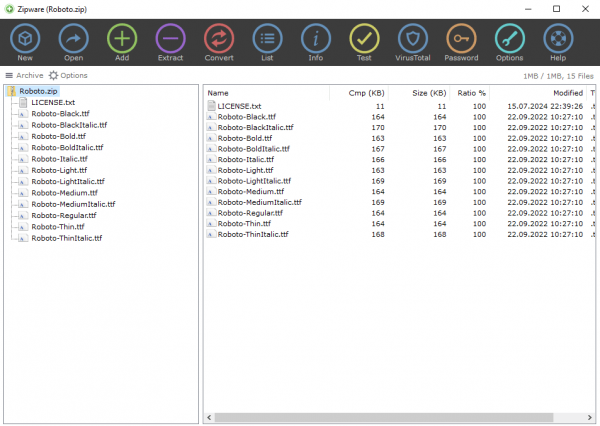Select Roboto-ThinItalic.ttf in the tree panel
The height and width of the screenshot is (426, 600).
click(67, 238)
